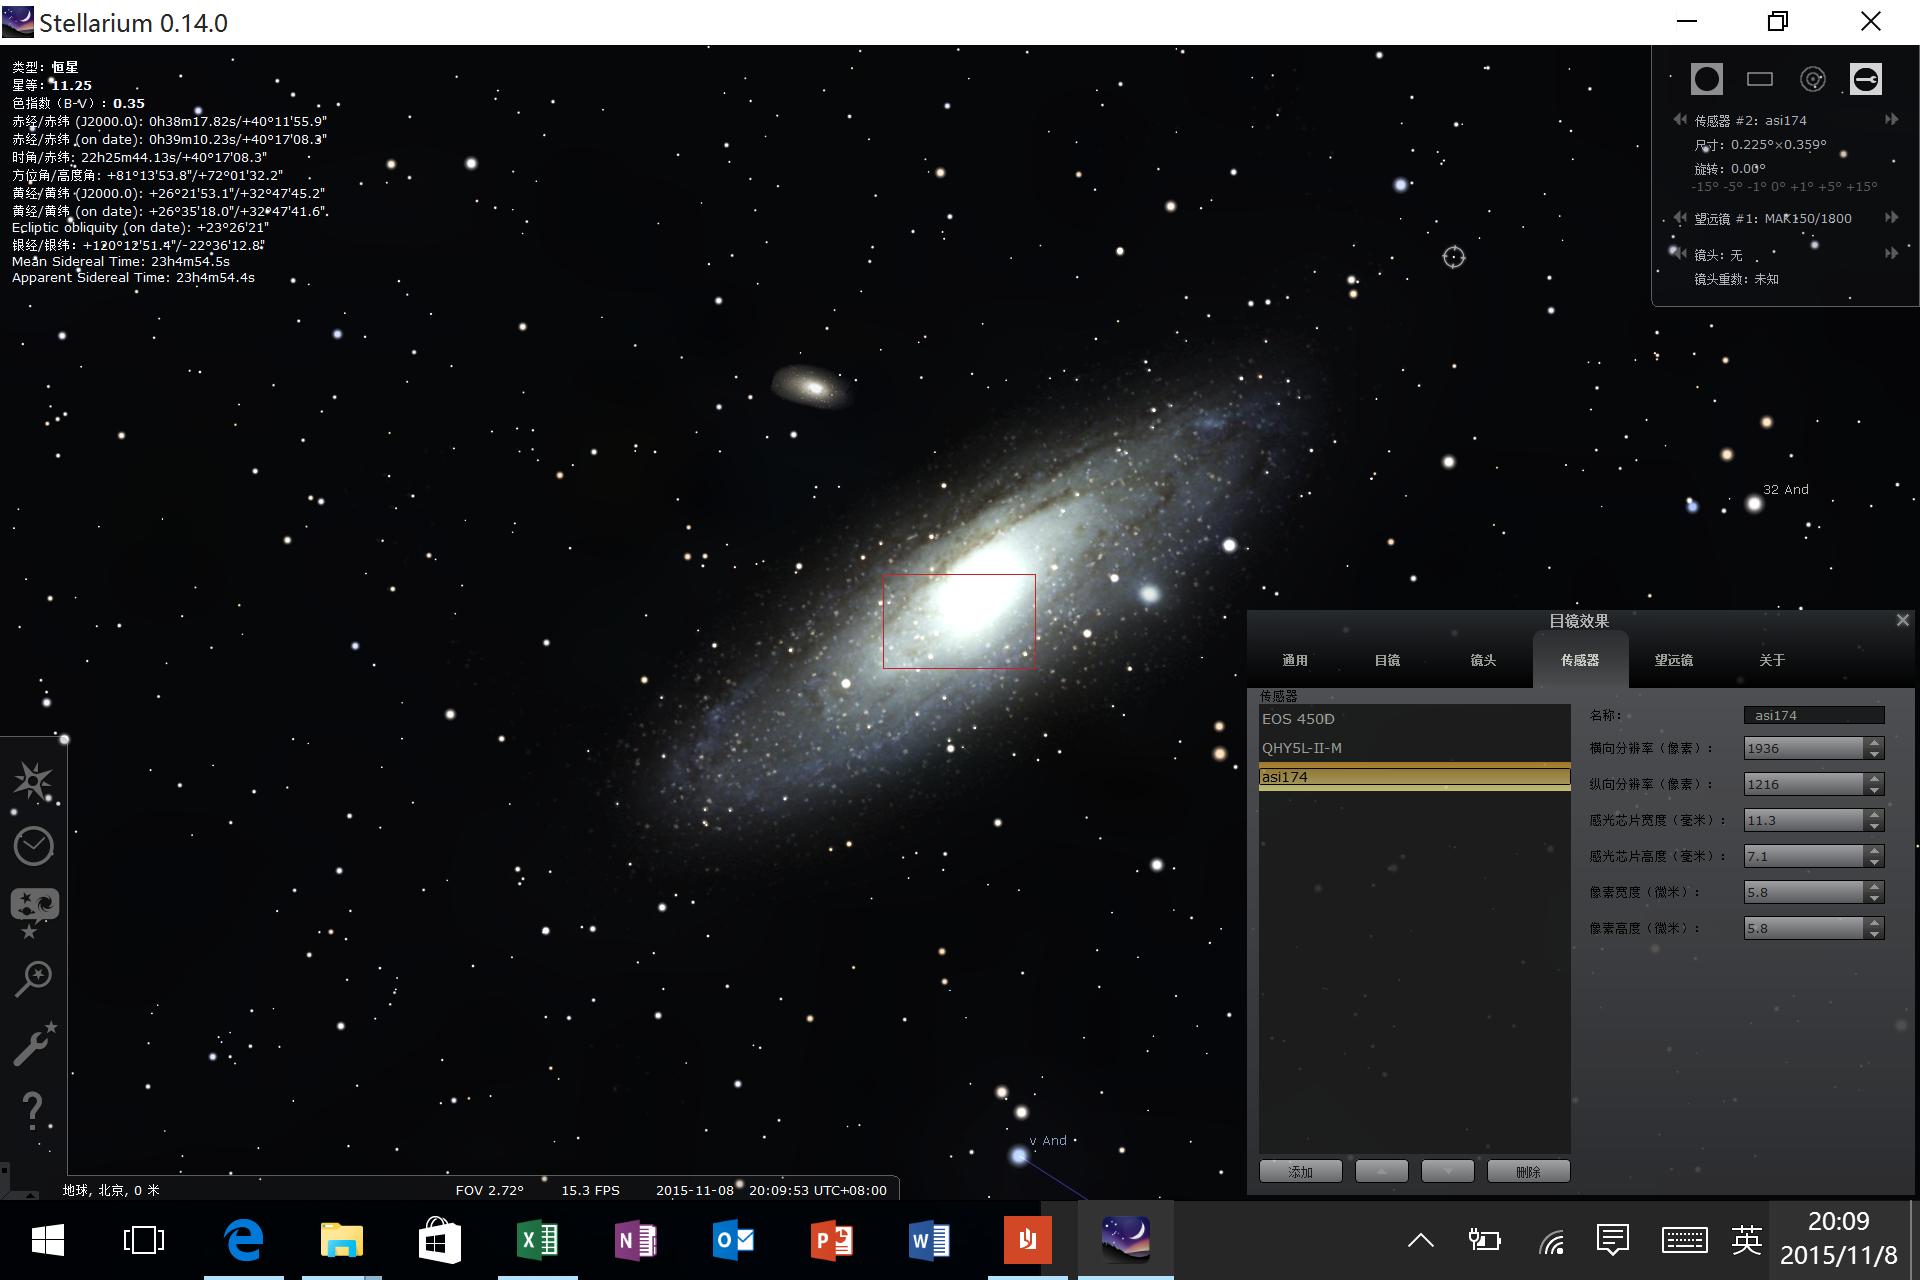The height and width of the screenshot is (1280, 1920).
Task: Open the search window magnifier icon
Action: [x=33, y=979]
